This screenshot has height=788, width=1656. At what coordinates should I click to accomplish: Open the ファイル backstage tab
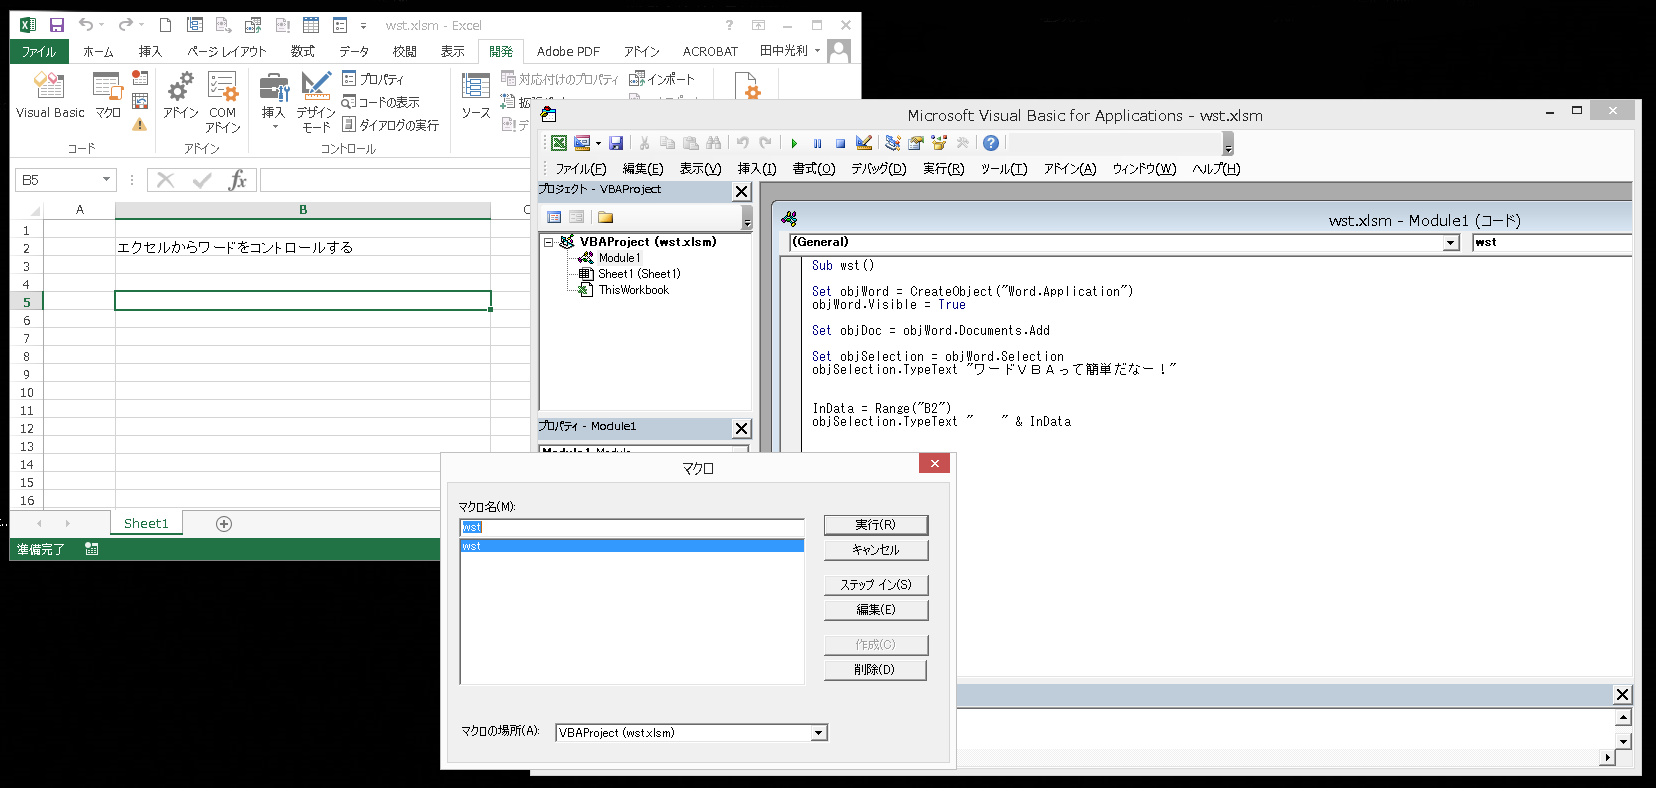(x=39, y=51)
